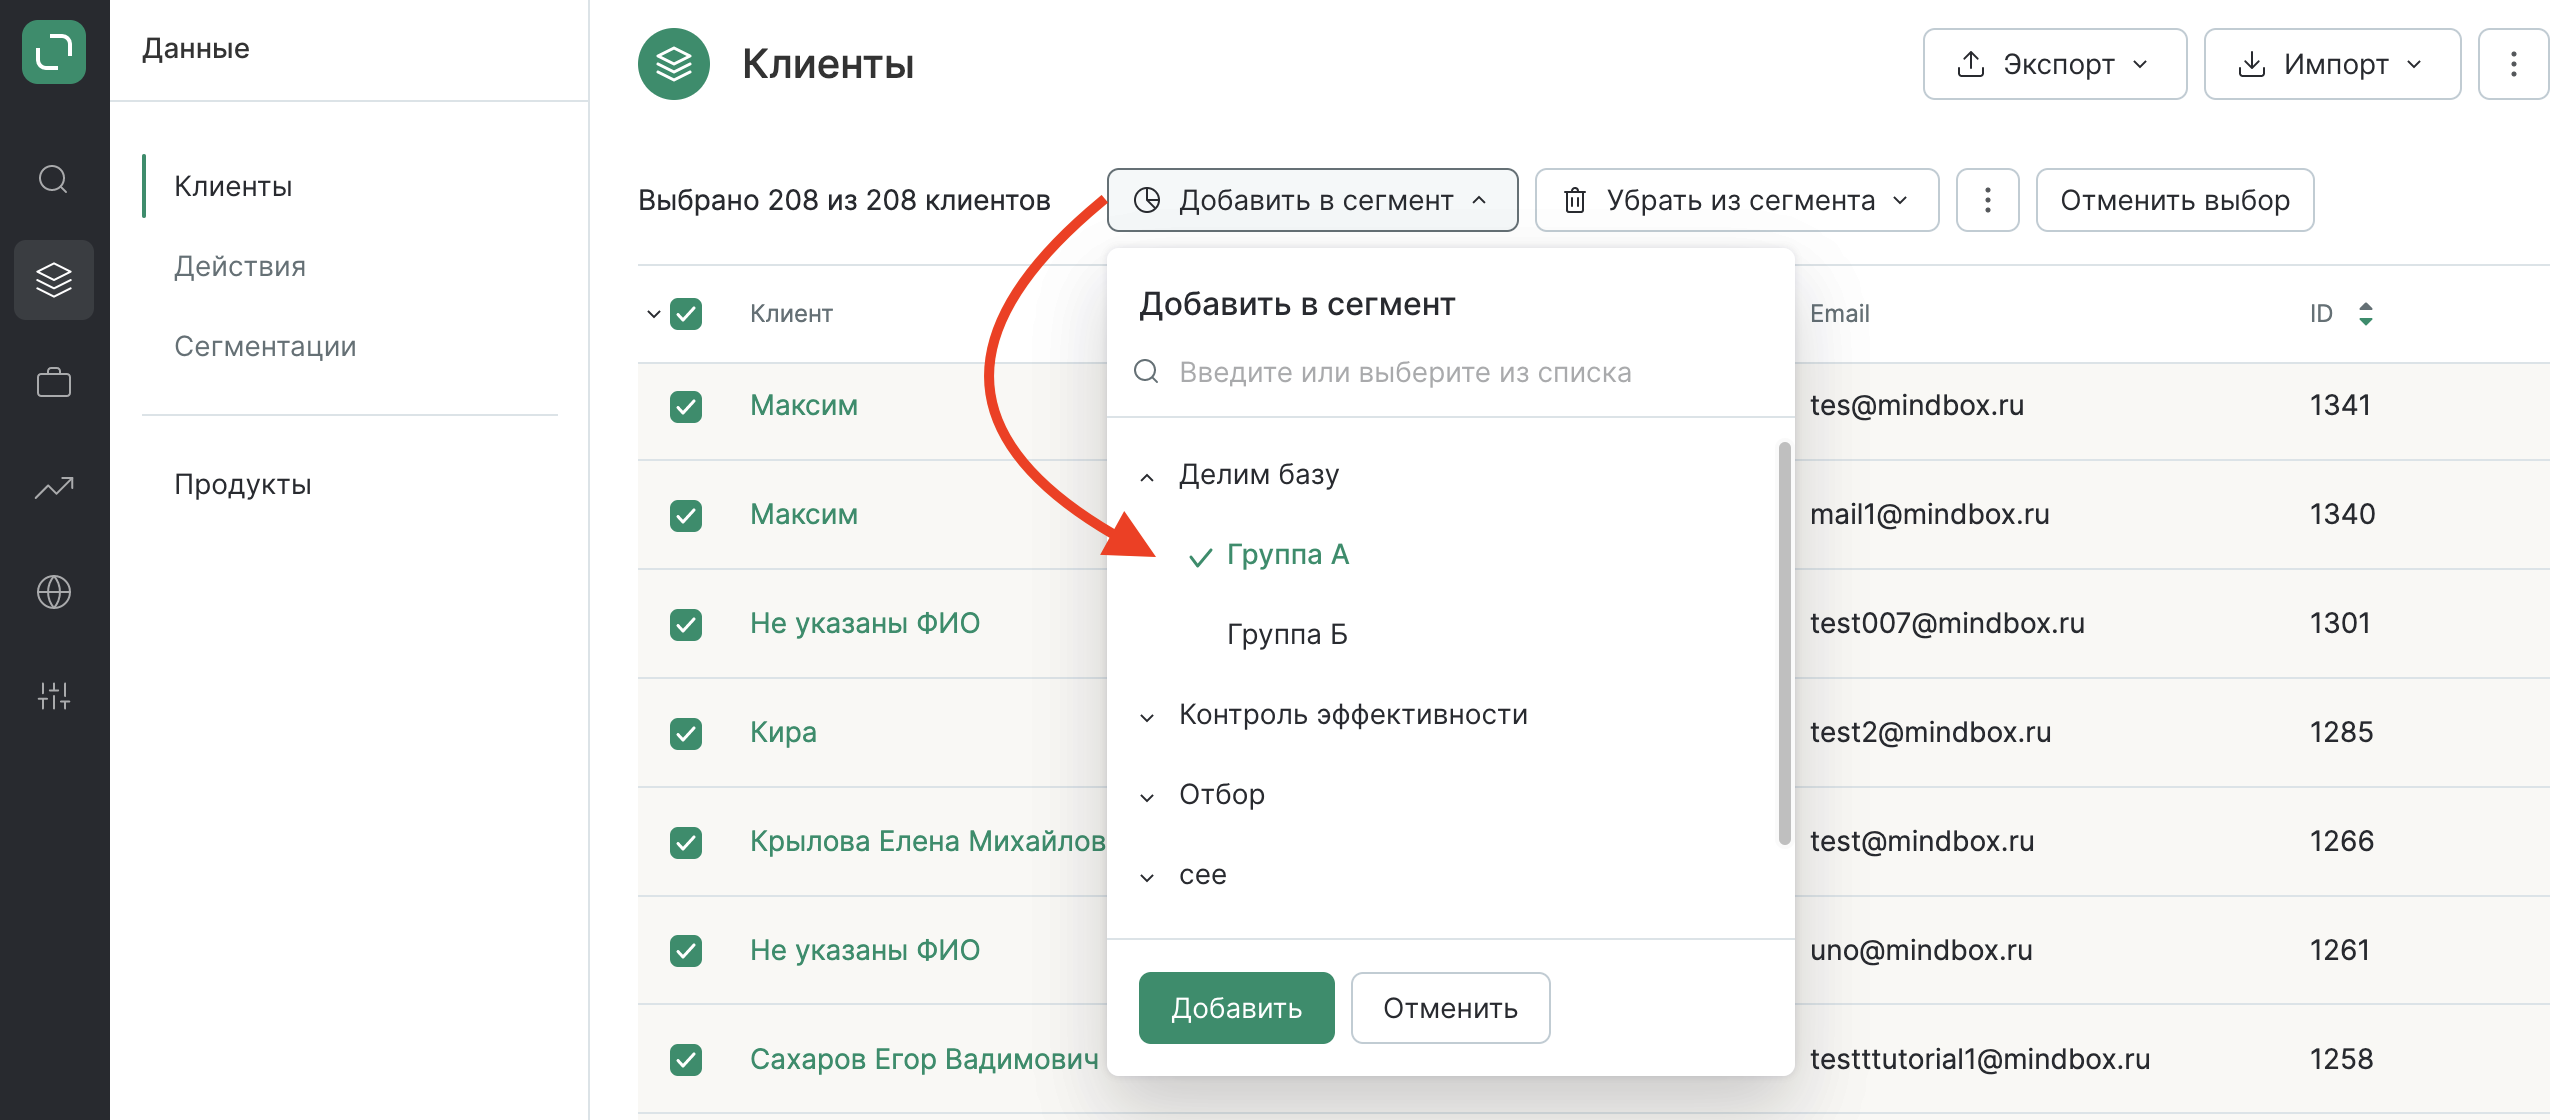
Task: Open the selection options chevron beside header checkbox
Action: [653, 314]
